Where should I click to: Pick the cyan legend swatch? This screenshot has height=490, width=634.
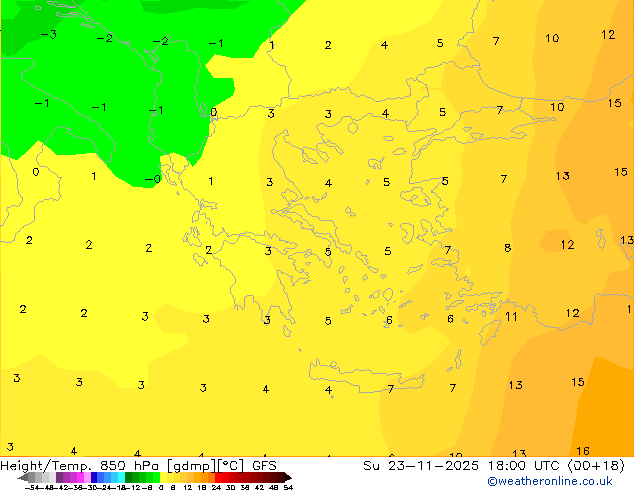[x=121, y=477]
